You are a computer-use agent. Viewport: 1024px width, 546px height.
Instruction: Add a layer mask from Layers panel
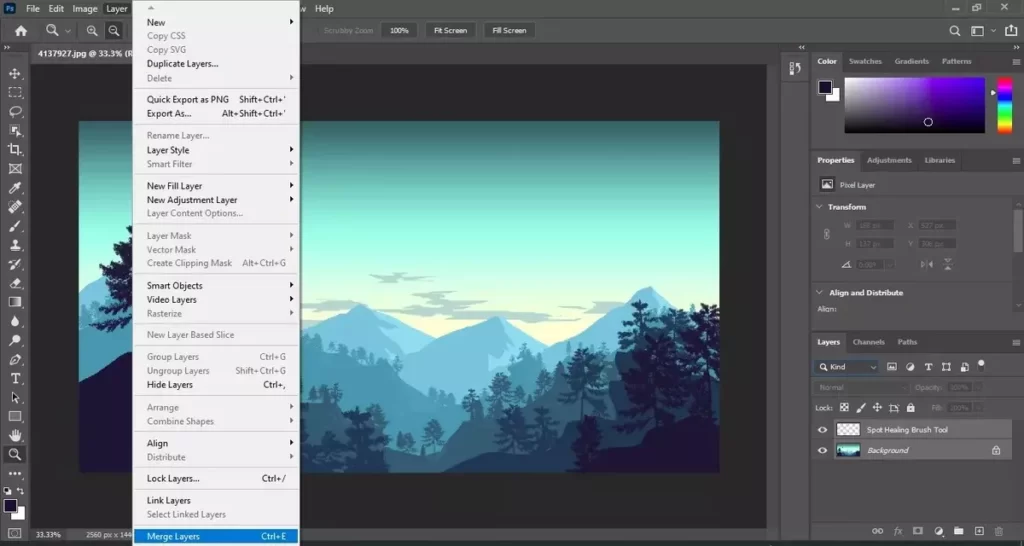pyautogui.click(x=918, y=532)
